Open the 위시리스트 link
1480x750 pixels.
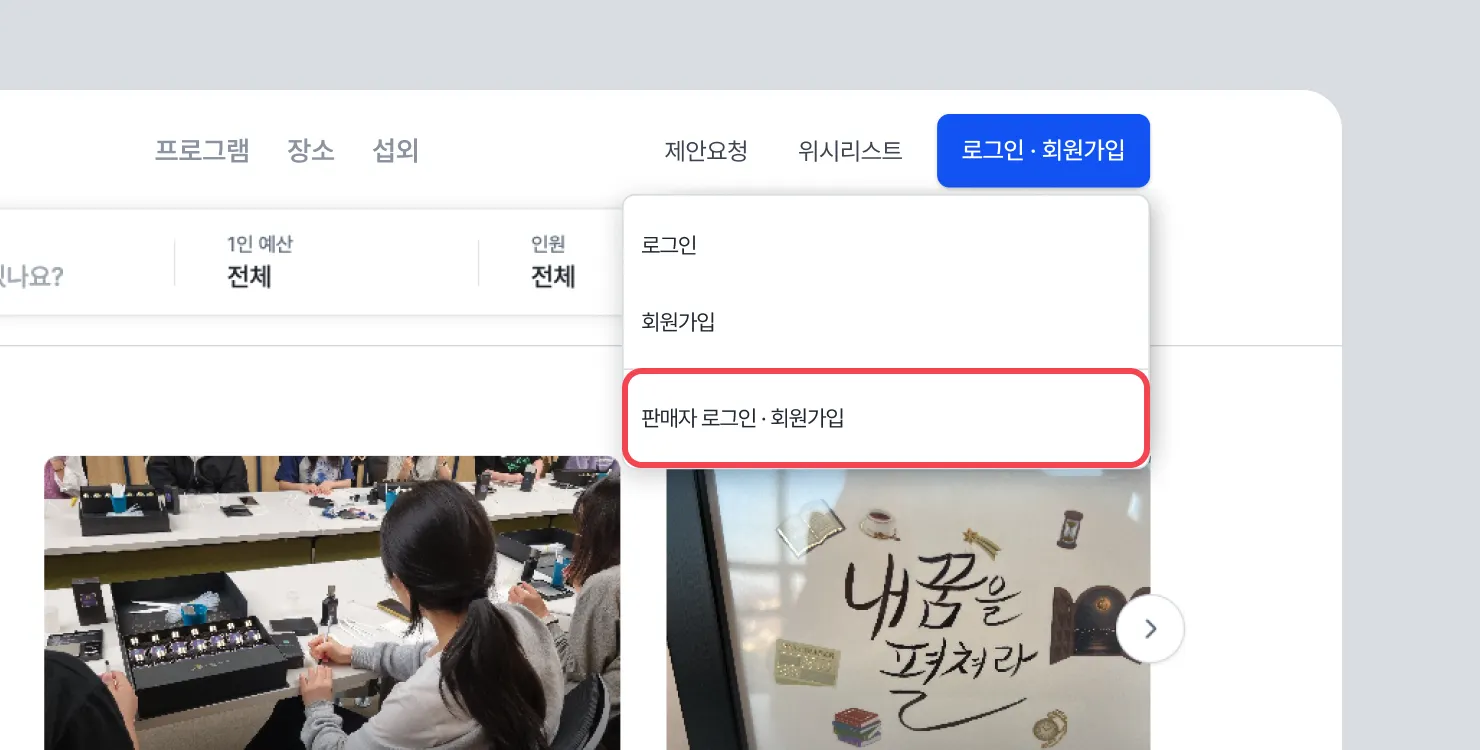[x=850, y=151]
